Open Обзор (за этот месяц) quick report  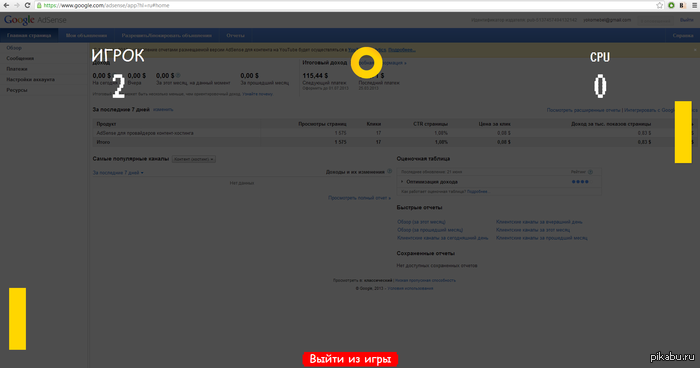pos(421,222)
